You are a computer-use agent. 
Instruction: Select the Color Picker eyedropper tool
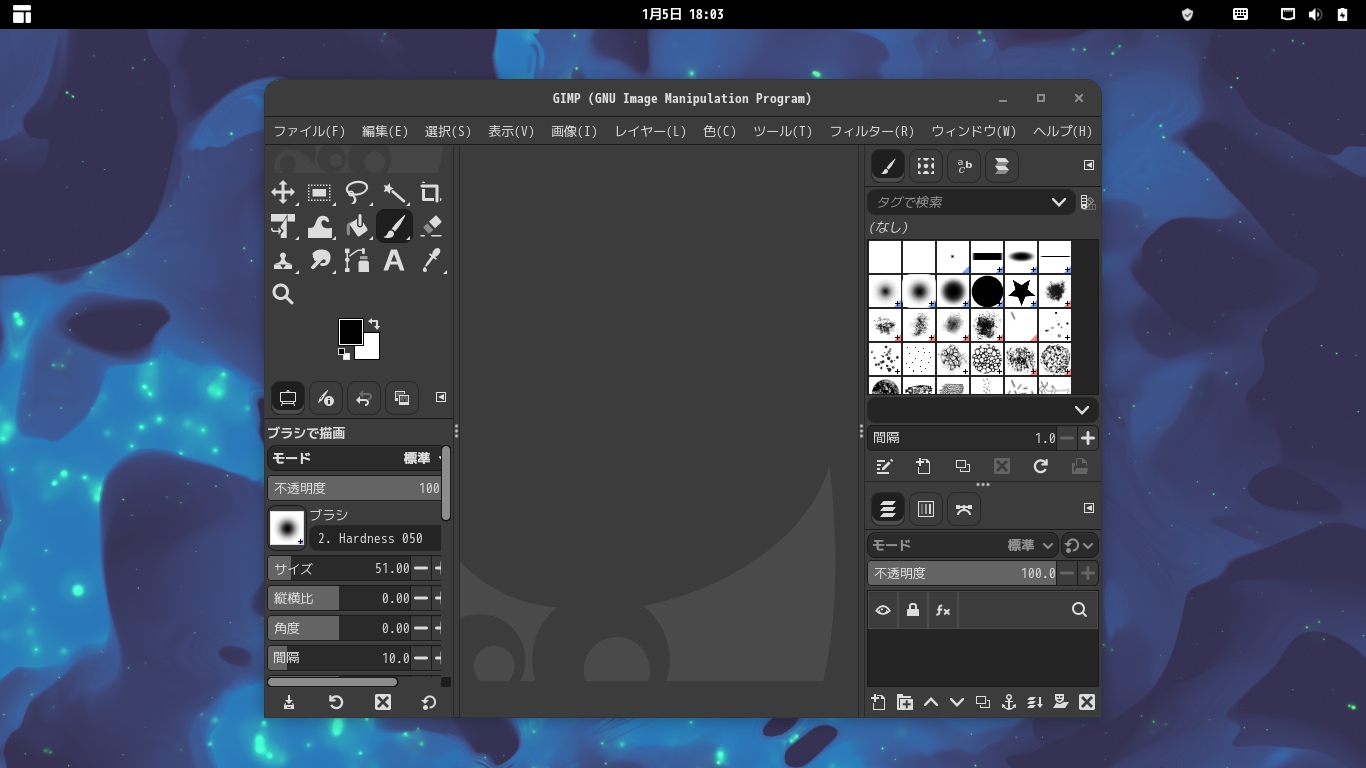tap(431, 261)
